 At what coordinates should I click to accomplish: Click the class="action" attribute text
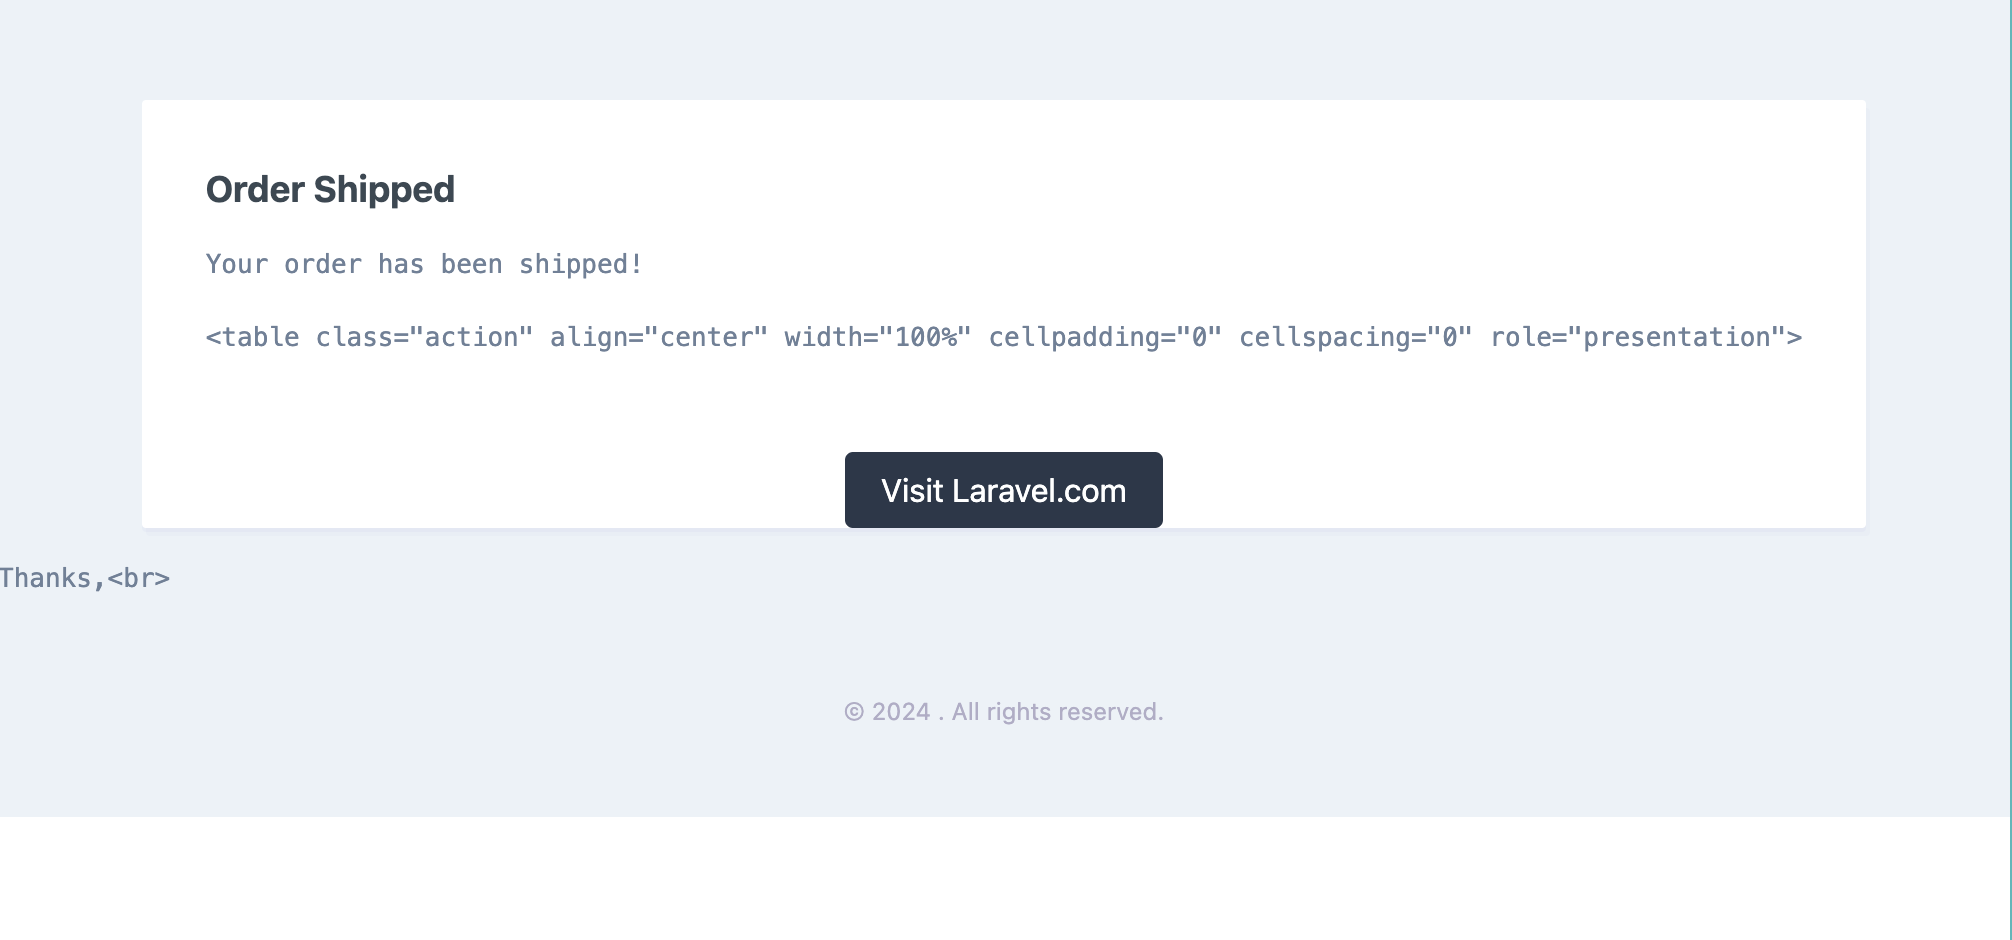tap(424, 337)
